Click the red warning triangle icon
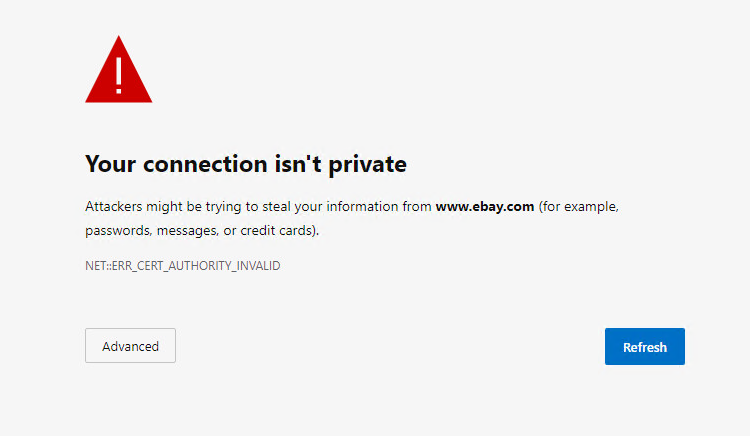The width and height of the screenshot is (750, 436). click(119, 69)
